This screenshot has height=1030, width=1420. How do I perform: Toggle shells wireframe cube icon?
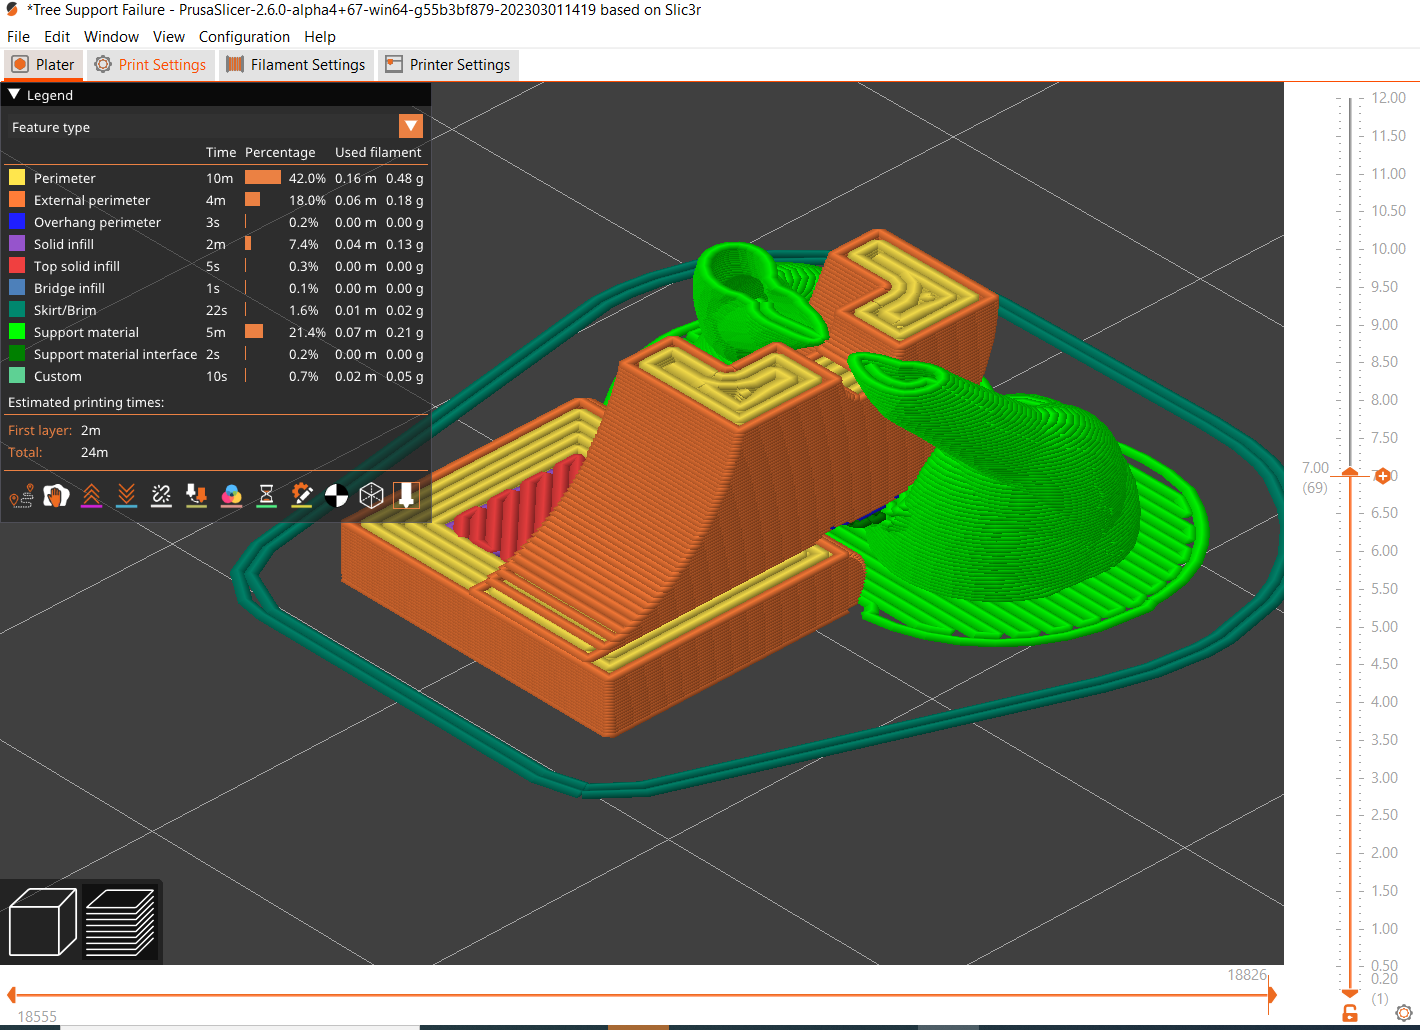point(371,495)
